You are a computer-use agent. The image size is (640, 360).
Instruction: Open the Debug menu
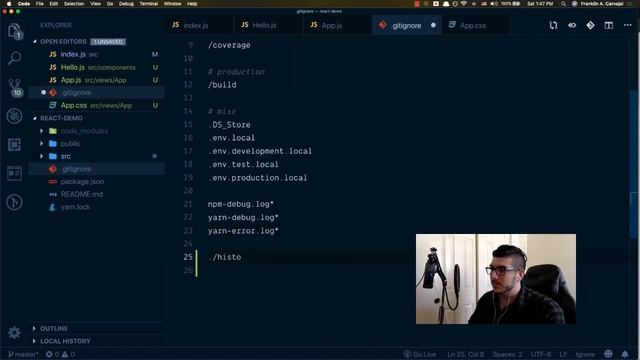tap(126, 4)
